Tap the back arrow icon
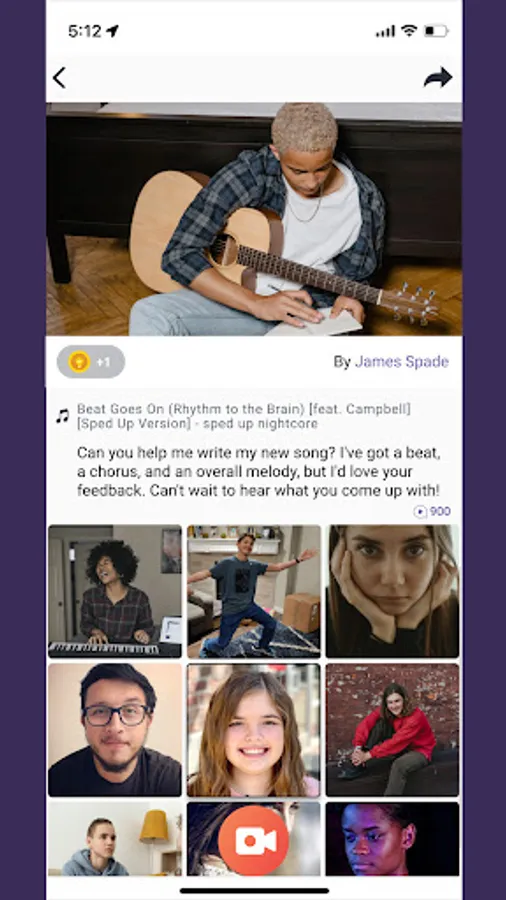The image size is (506, 900). tap(59, 77)
